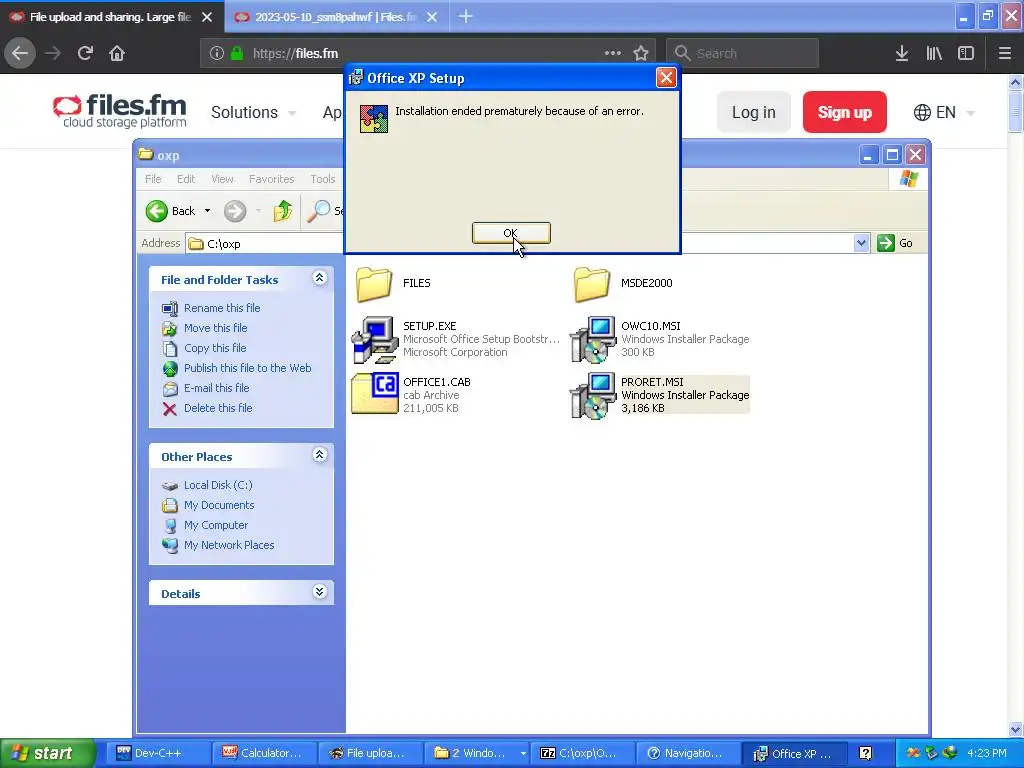This screenshot has width=1024, height=768.
Task: Switch to Navigation help taskbar item
Action: pos(690,753)
